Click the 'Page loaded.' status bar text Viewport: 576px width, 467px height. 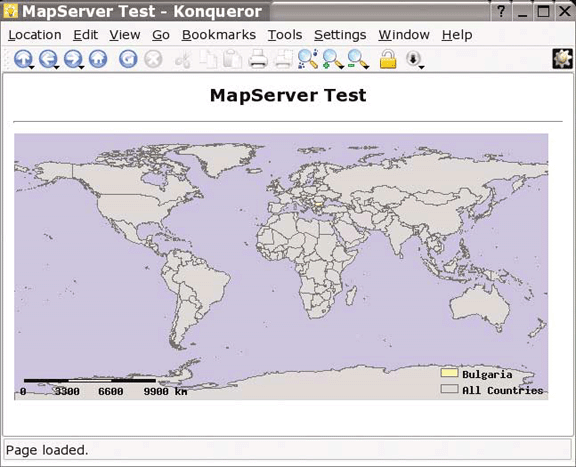point(47,450)
